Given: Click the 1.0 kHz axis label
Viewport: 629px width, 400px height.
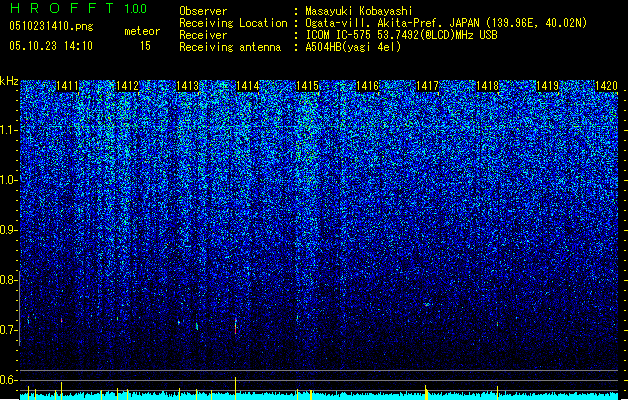Looking at the screenshot, I should point(9,180).
